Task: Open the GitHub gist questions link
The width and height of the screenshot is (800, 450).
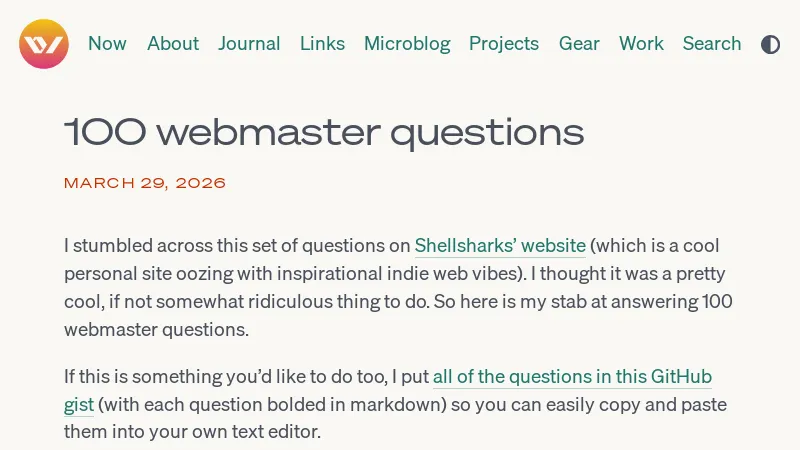Action: pyautogui.click(x=571, y=377)
